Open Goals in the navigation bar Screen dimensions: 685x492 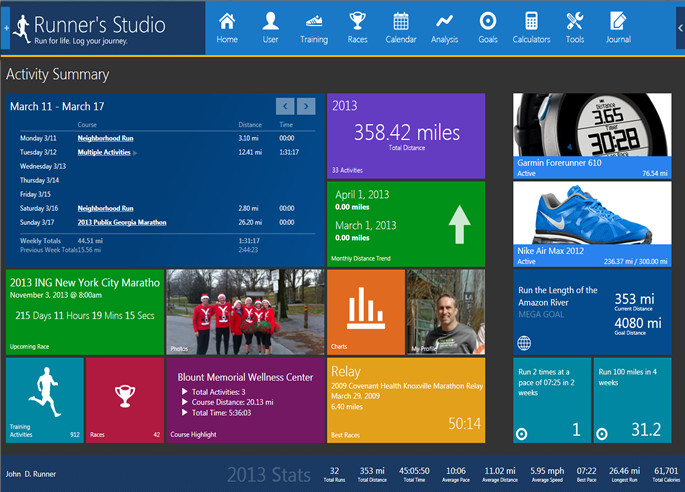point(488,28)
